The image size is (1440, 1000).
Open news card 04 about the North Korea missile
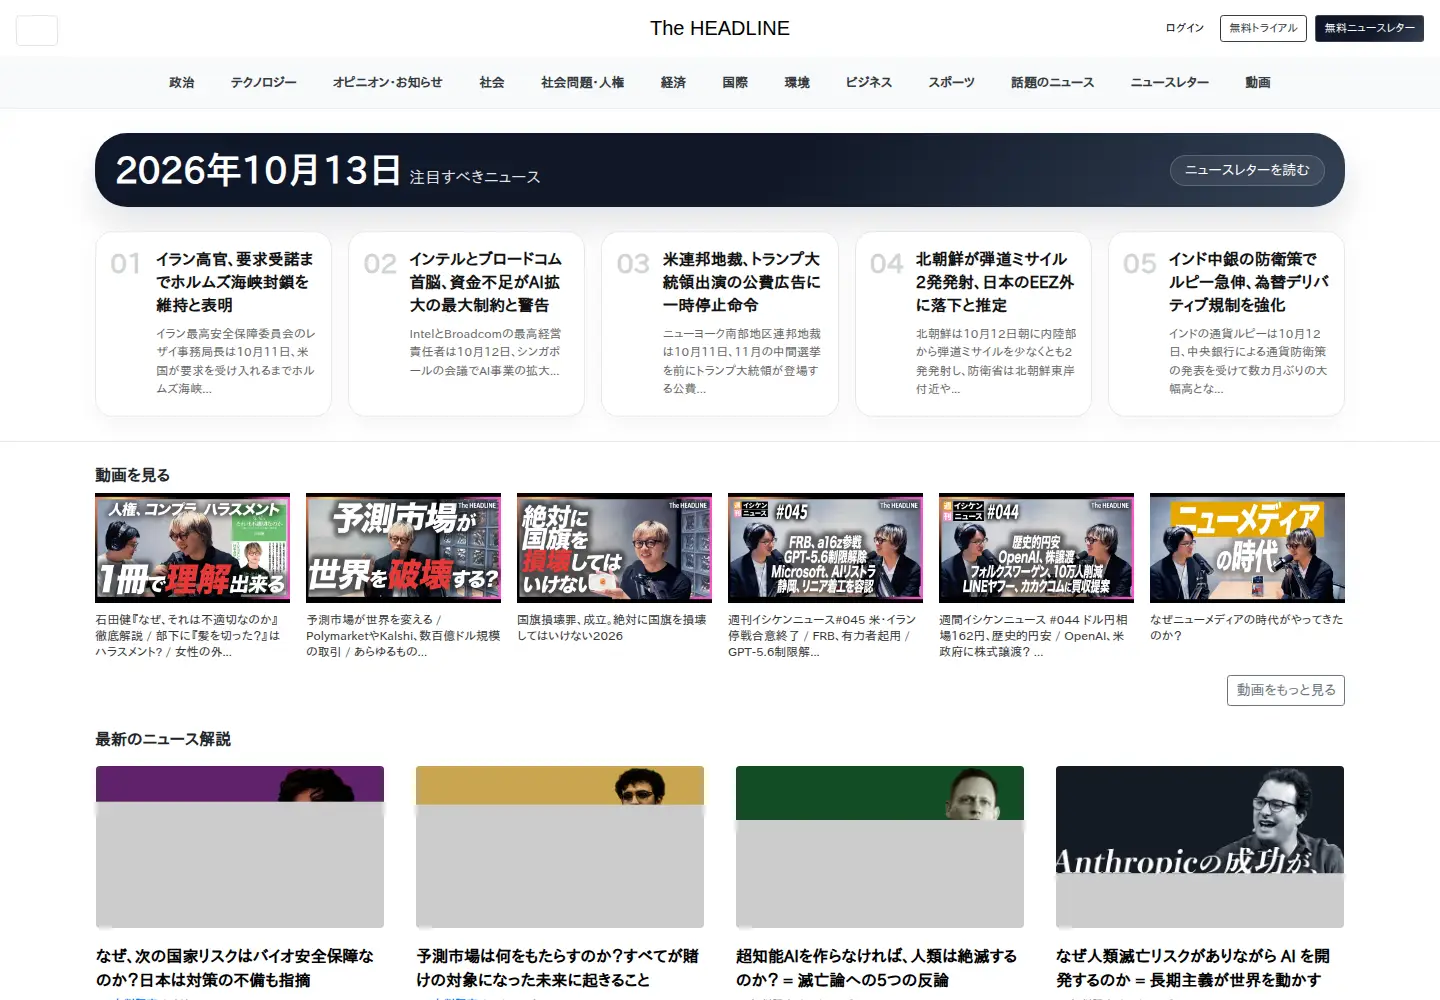pyautogui.click(x=973, y=324)
